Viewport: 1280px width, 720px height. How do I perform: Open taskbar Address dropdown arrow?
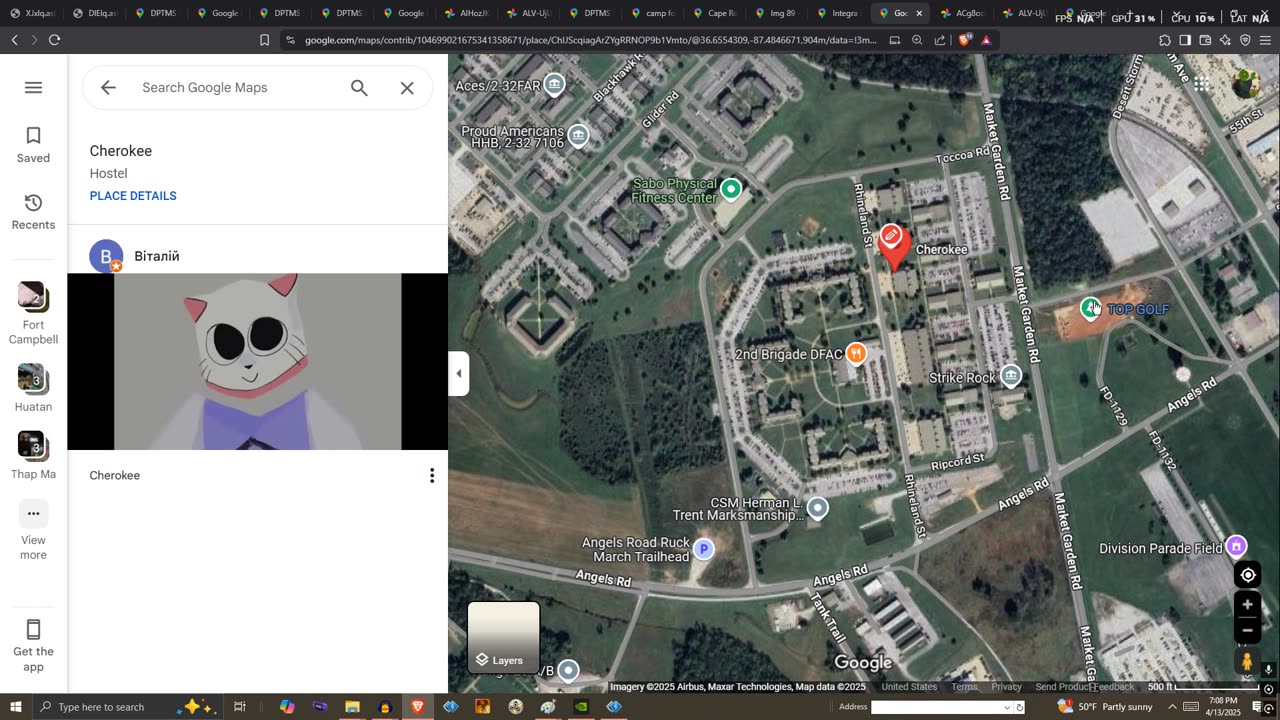(1008, 707)
